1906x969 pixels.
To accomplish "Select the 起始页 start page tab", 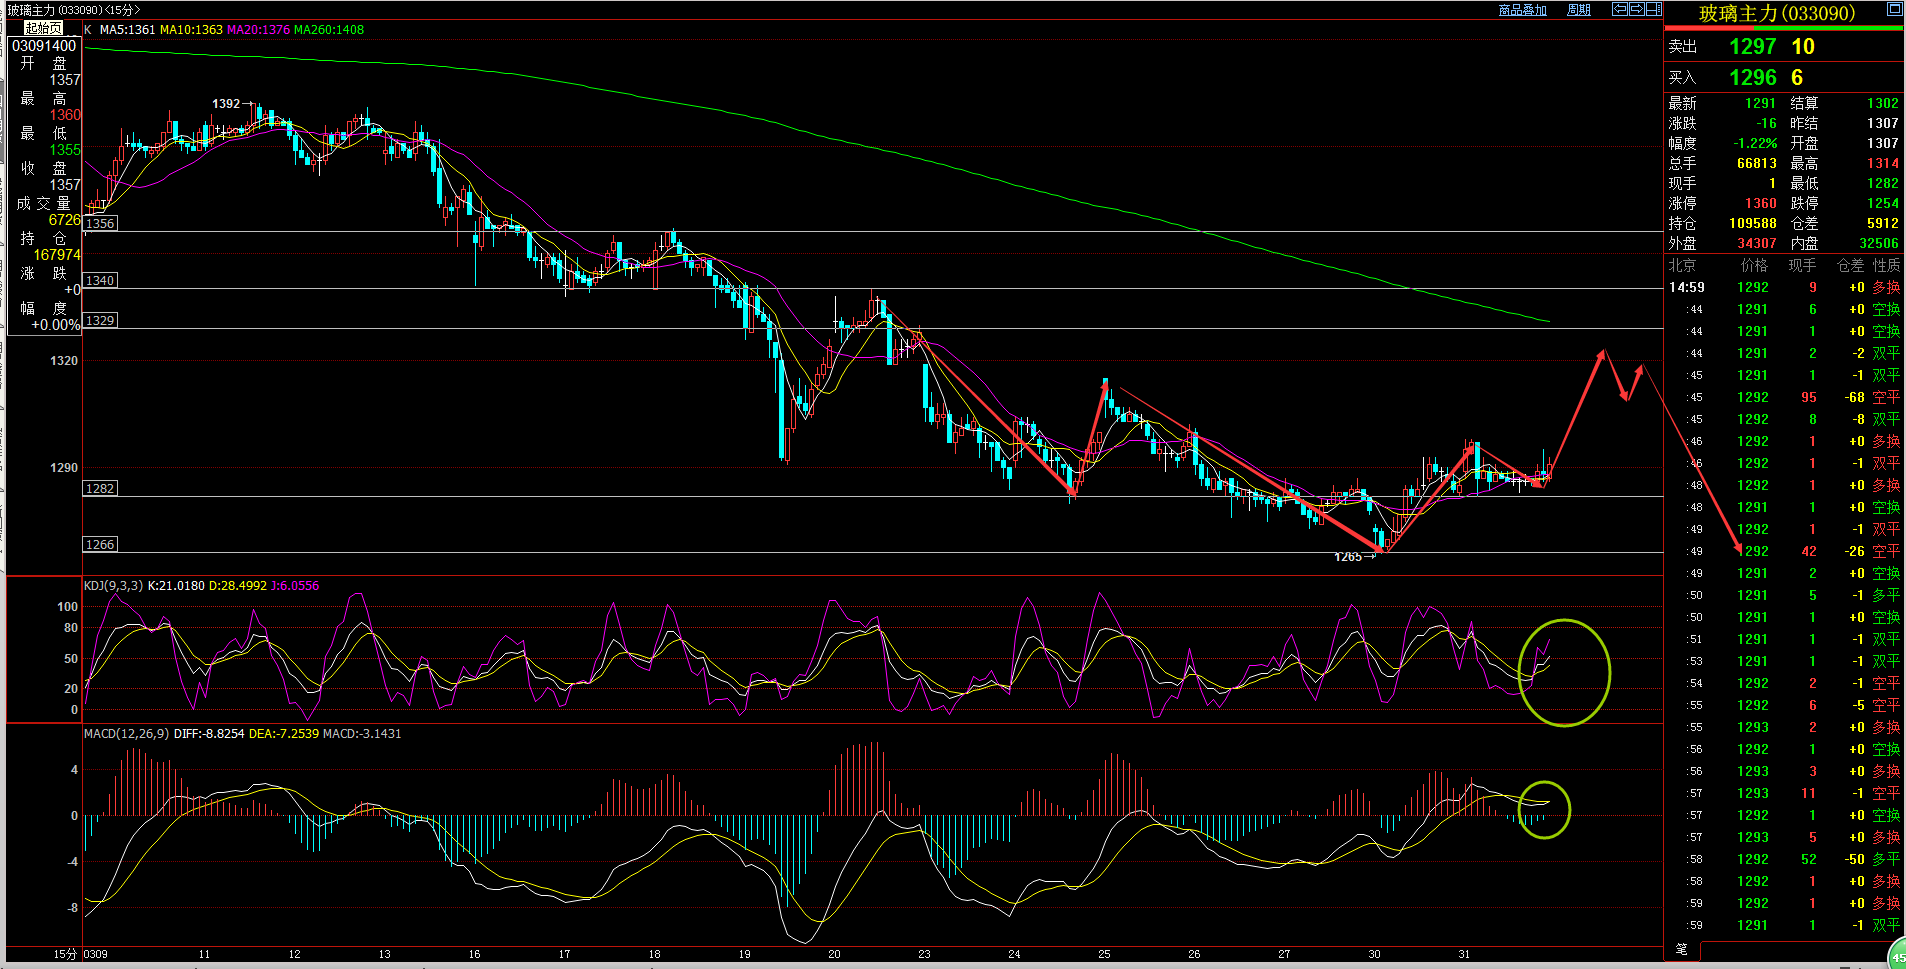I will pos(44,28).
